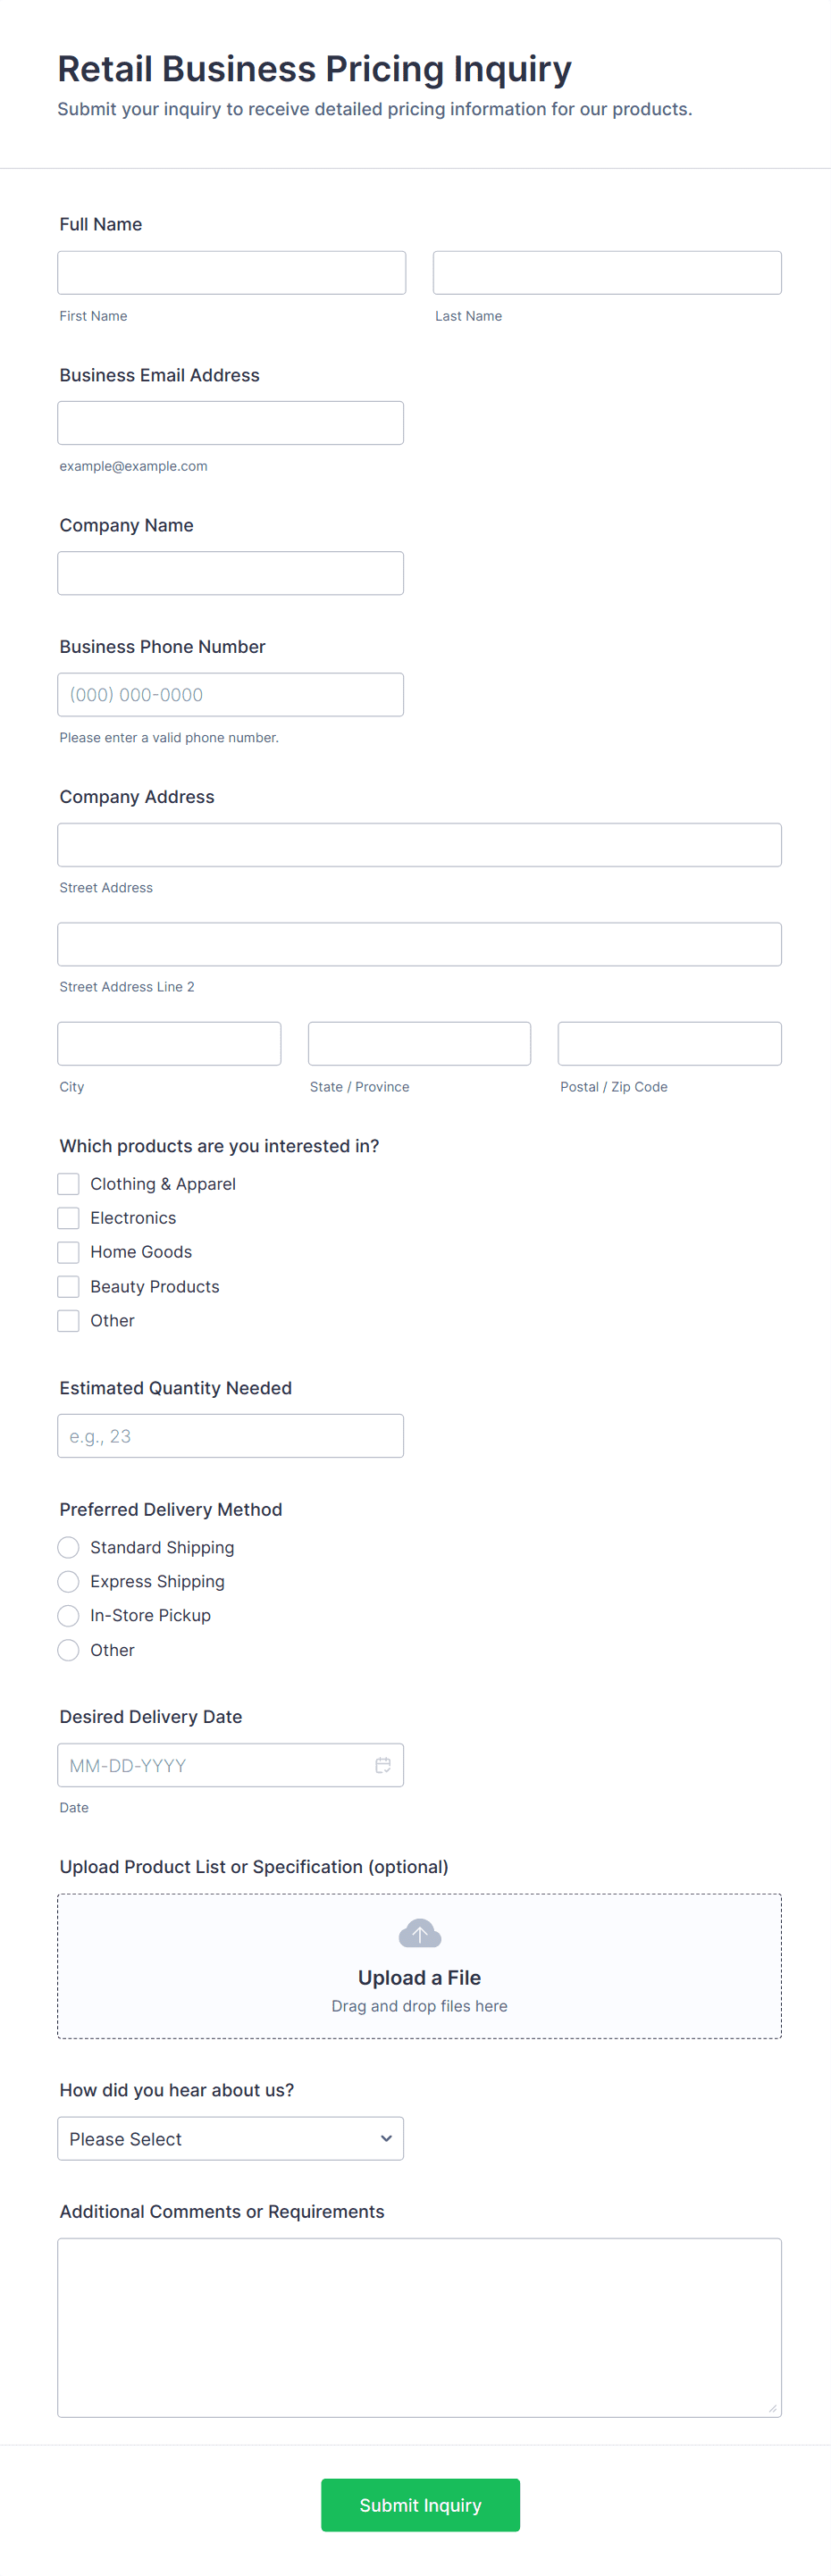Focus the First Name input field
Image resolution: width=831 pixels, height=2576 pixels.
[x=232, y=273]
